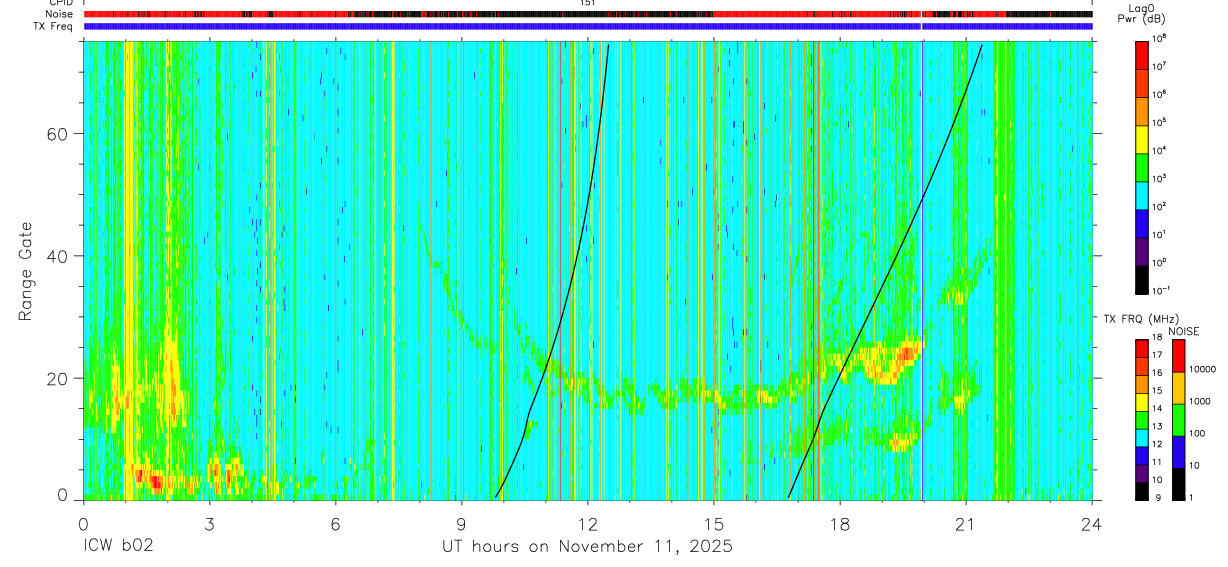Click the green segment of the NOISE colorbar
Image resolution: width=1228 pixels, height=567 pixels.
click(1177, 420)
